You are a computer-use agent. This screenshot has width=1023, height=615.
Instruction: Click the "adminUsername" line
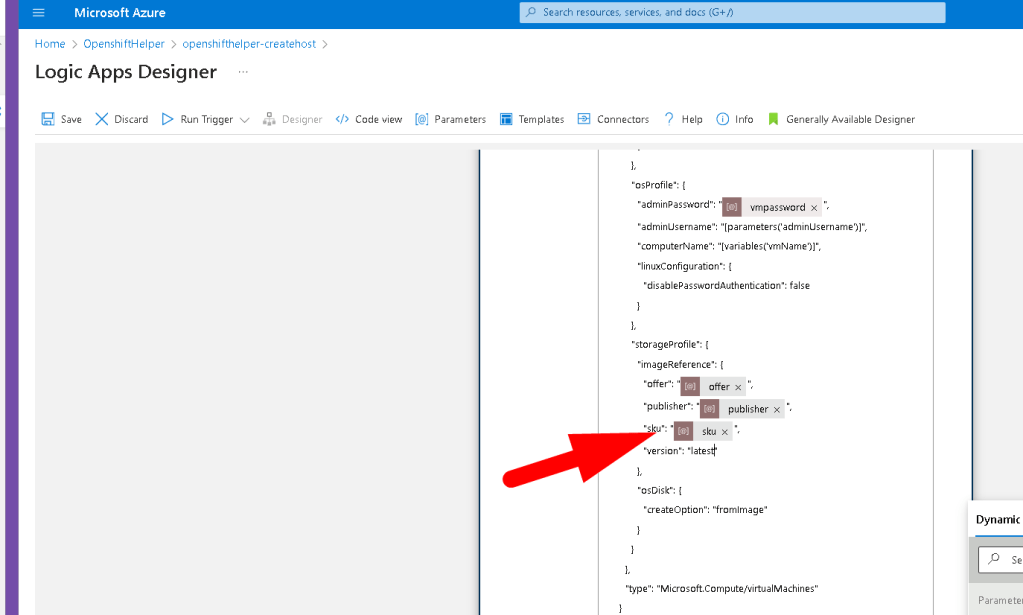click(x=752, y=226)
